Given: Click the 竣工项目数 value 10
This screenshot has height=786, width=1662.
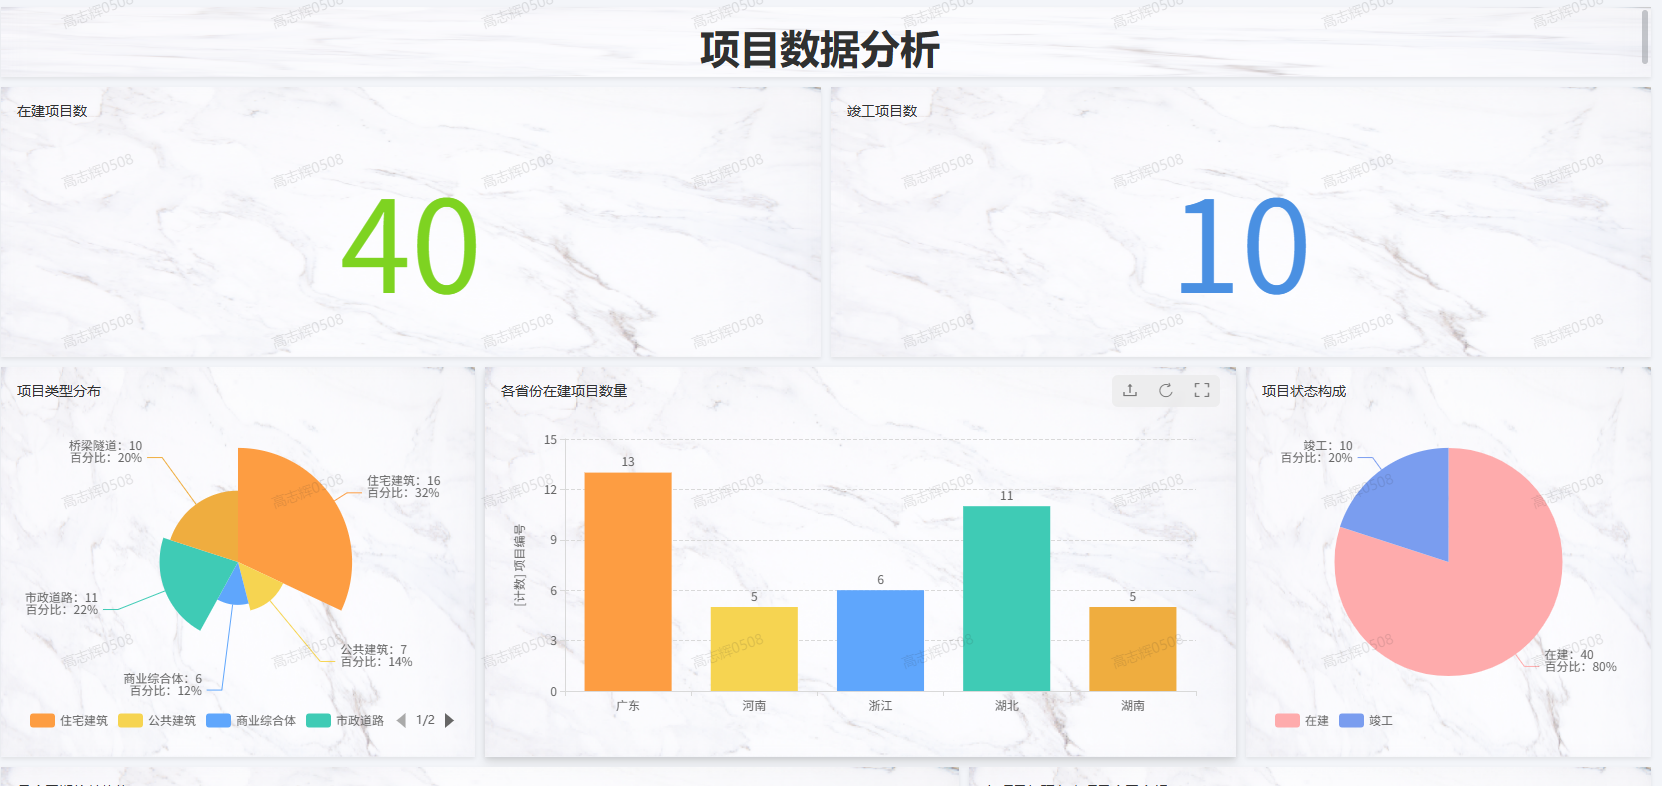Looking at the screenshot, I should point(1242,246).
